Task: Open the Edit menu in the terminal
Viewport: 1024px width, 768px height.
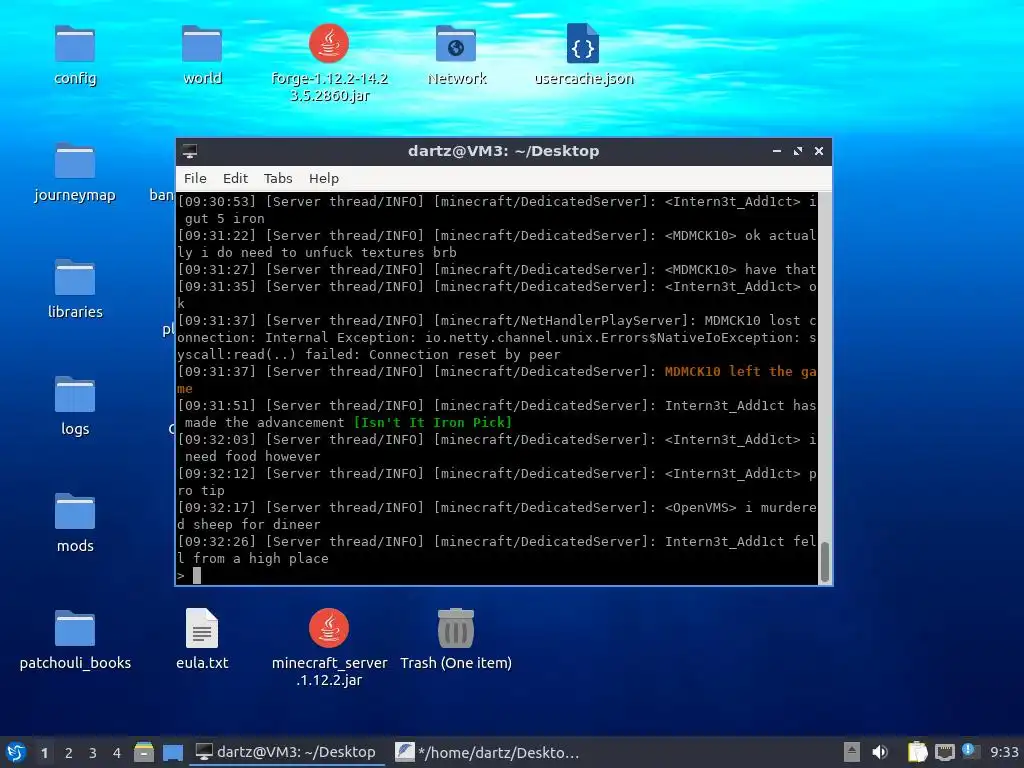Action: [235, 178]
